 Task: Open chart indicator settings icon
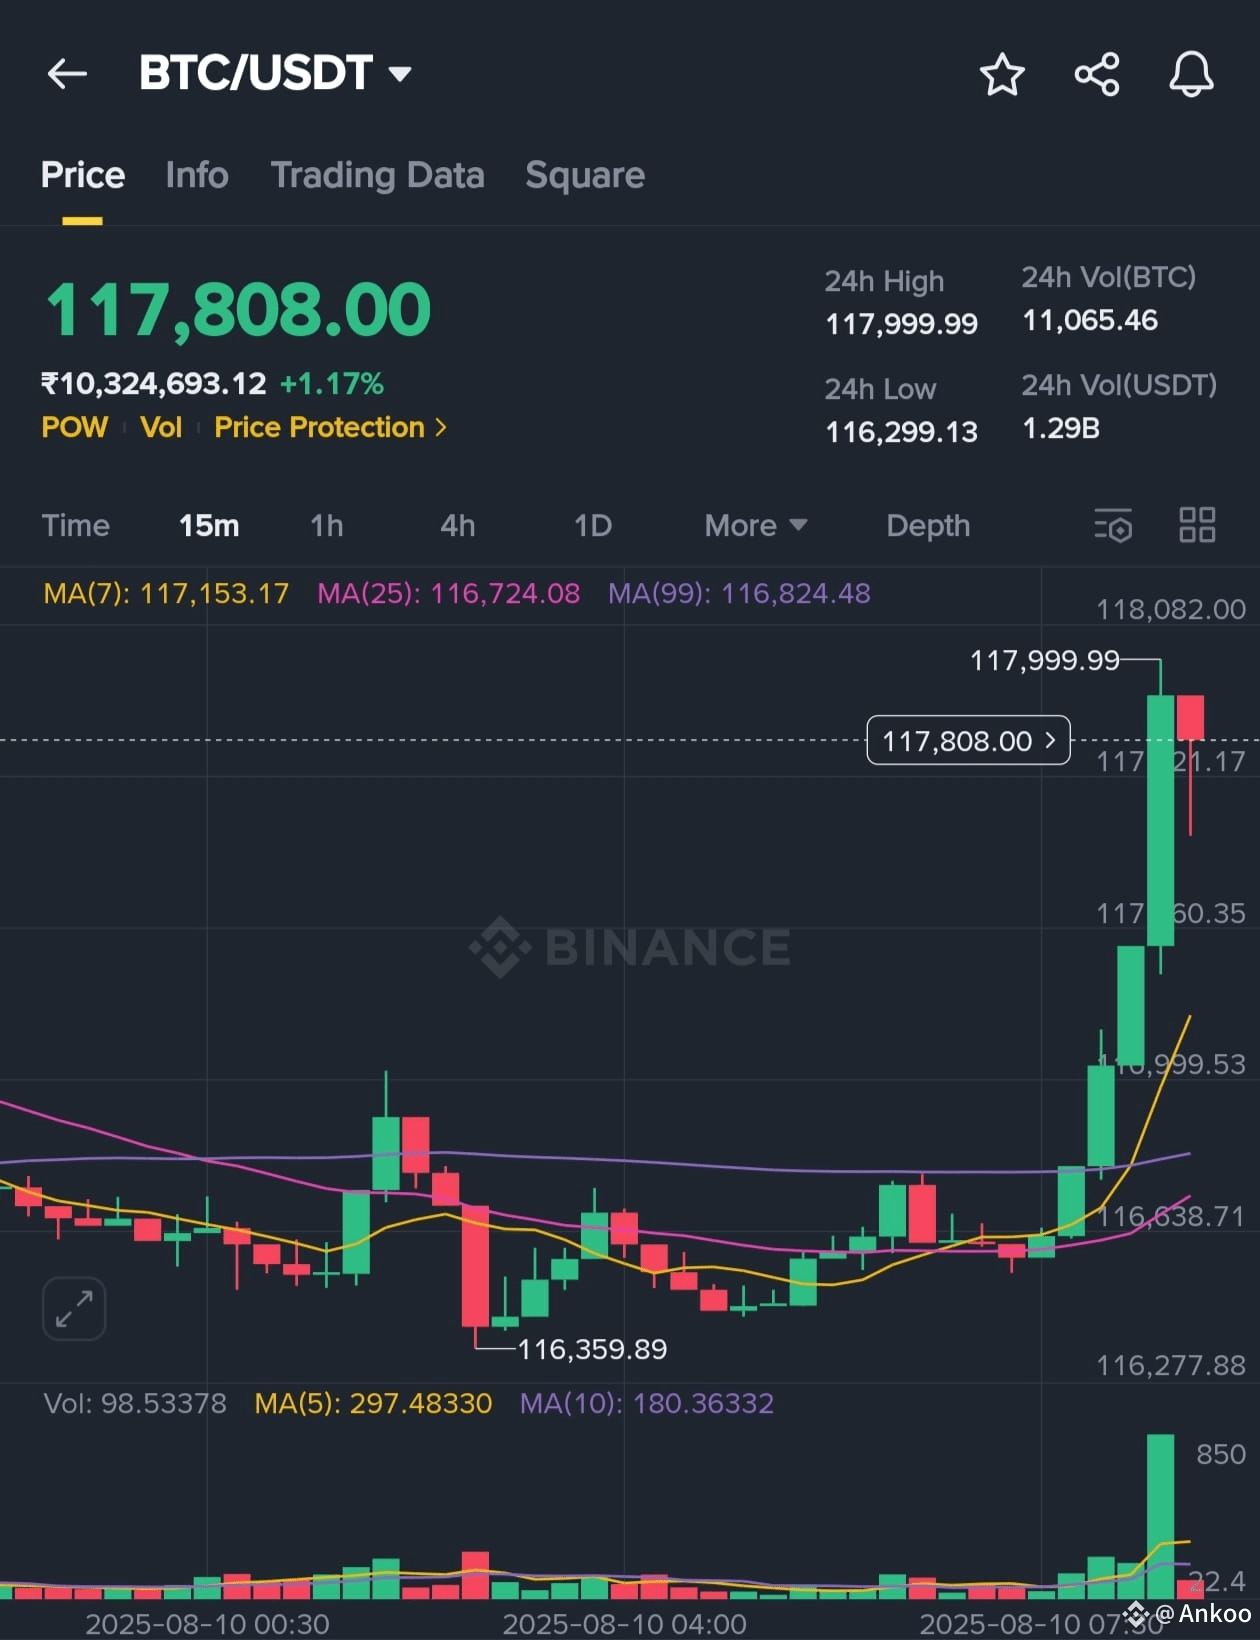tap(1113, 525)
